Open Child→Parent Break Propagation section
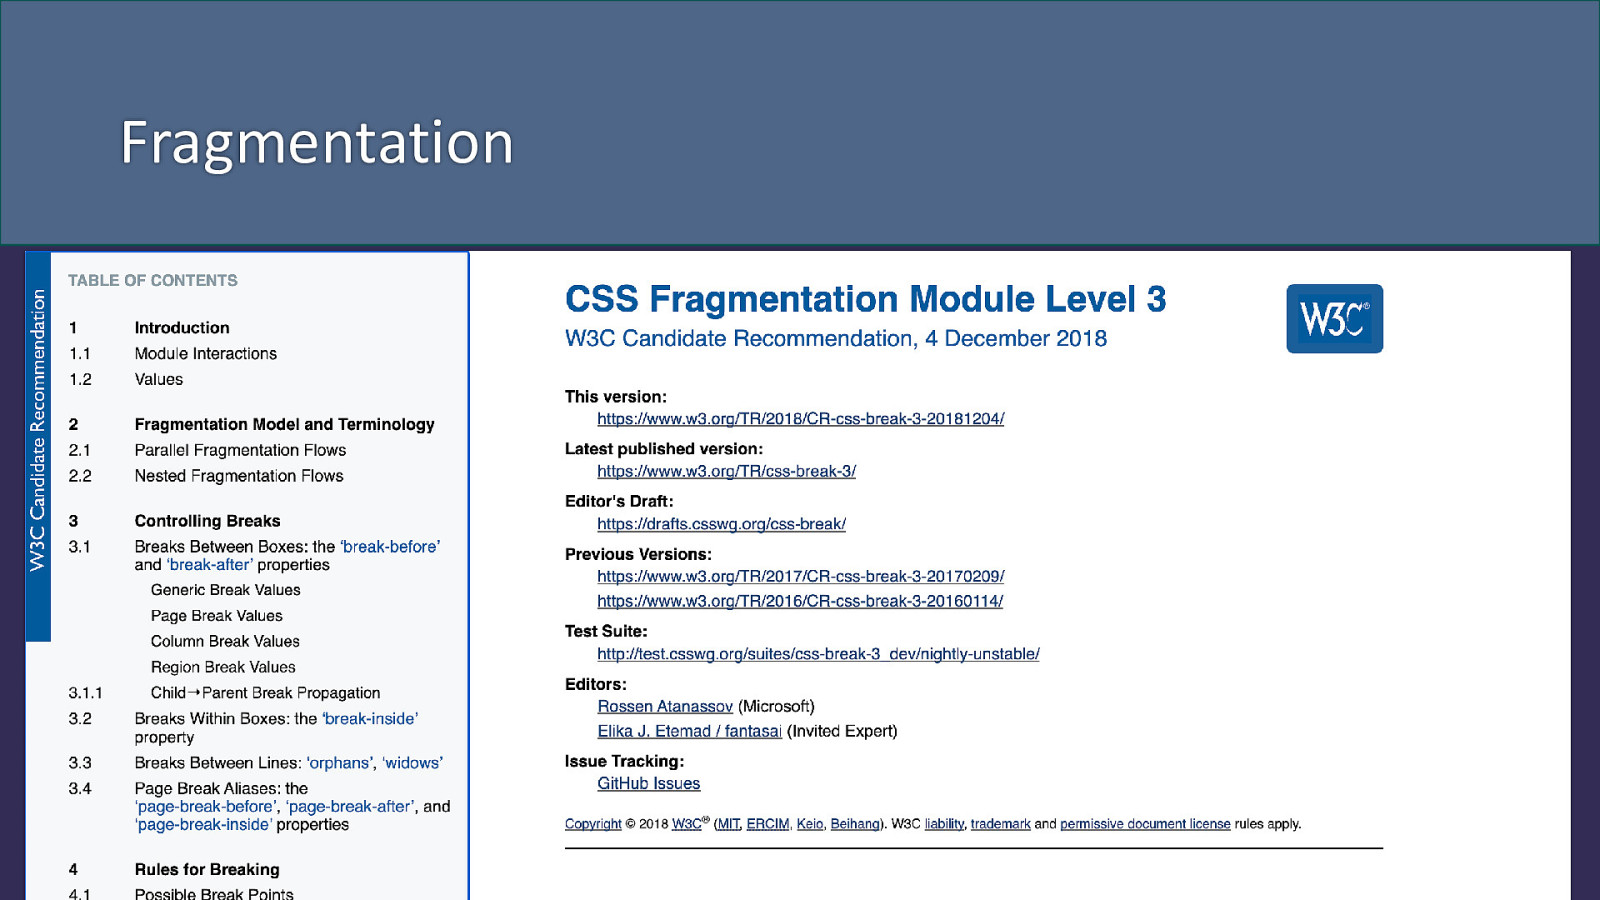 [x=266, y=693]
